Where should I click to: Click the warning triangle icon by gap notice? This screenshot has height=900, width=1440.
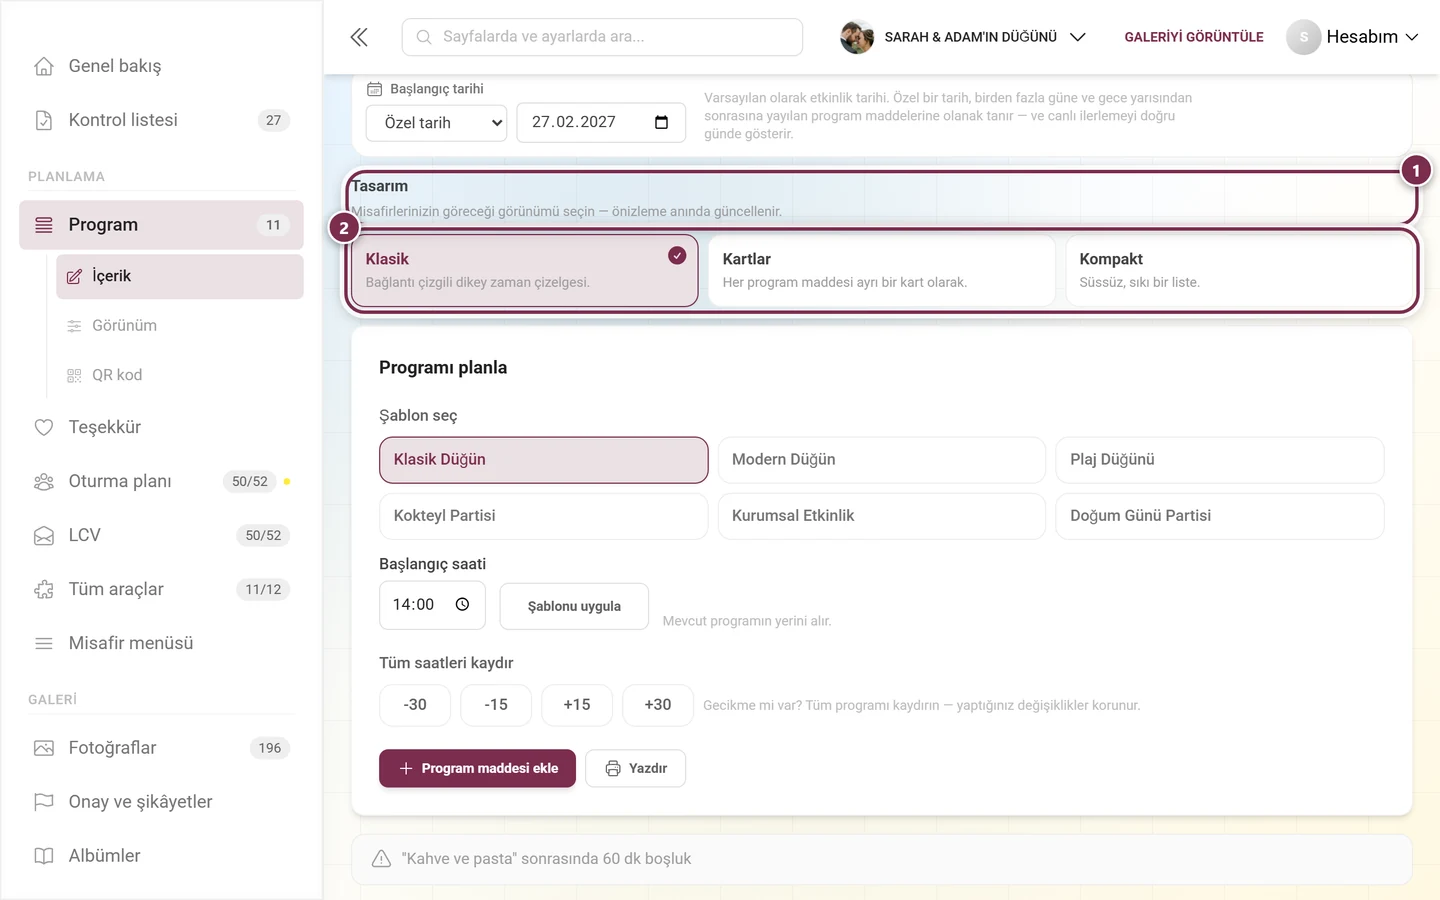point(381,858)
